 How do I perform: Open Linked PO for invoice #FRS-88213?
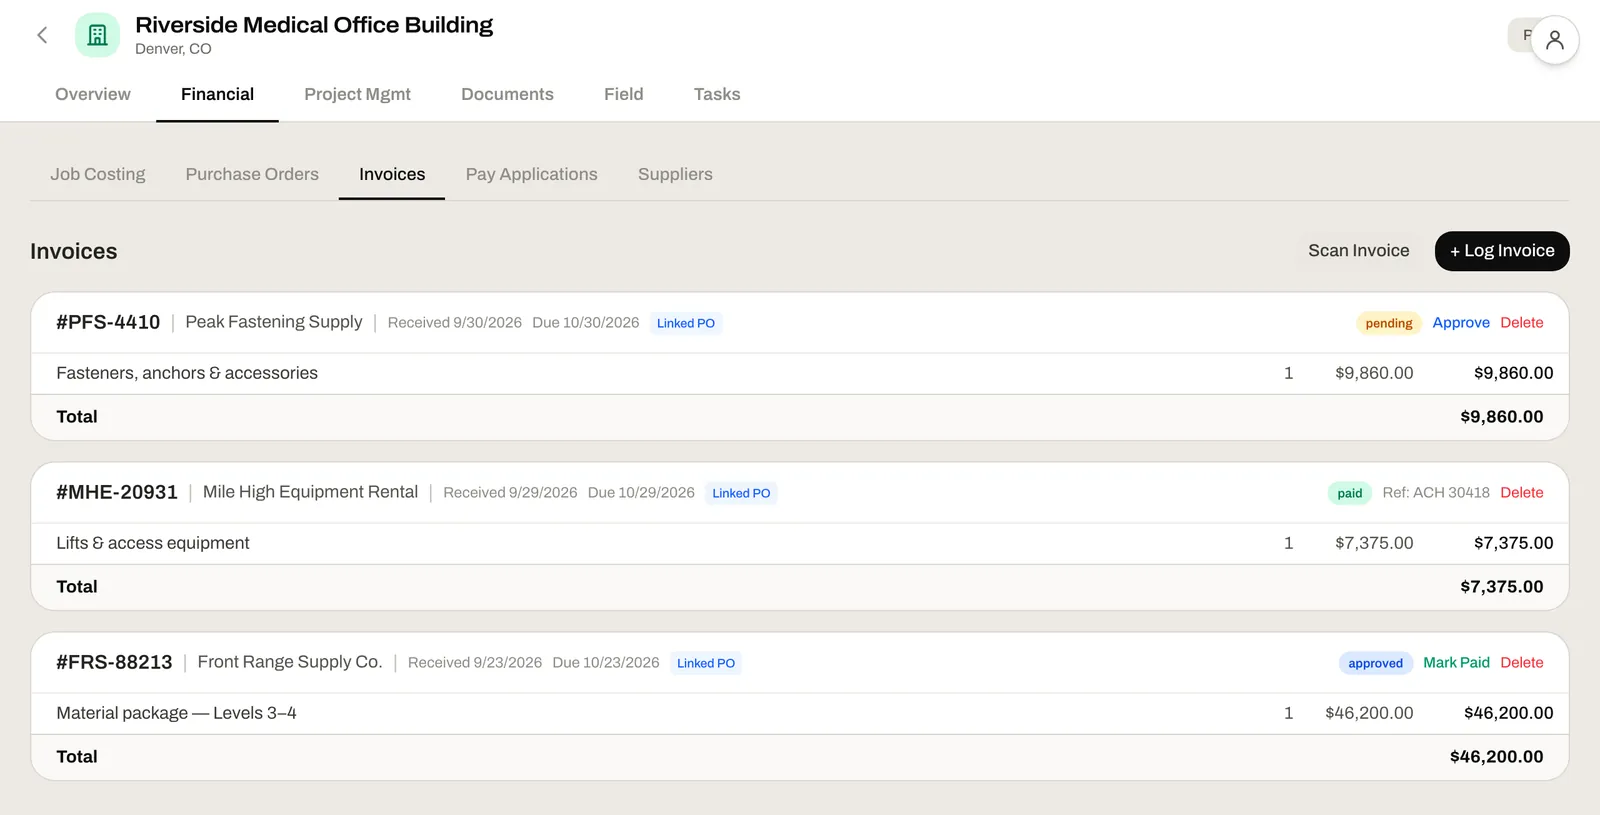click(706, 663)
